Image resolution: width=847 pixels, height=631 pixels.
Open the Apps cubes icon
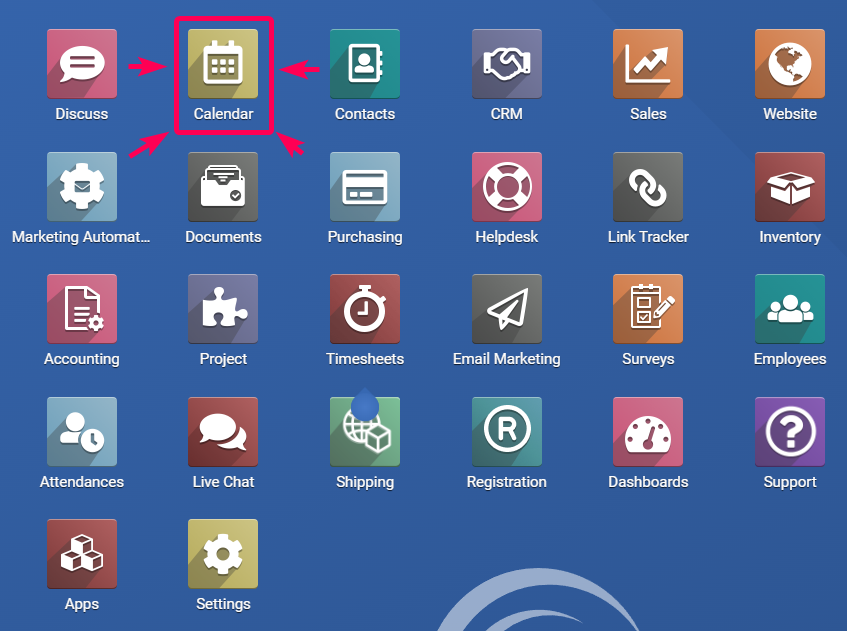click(x=82, y=554)
